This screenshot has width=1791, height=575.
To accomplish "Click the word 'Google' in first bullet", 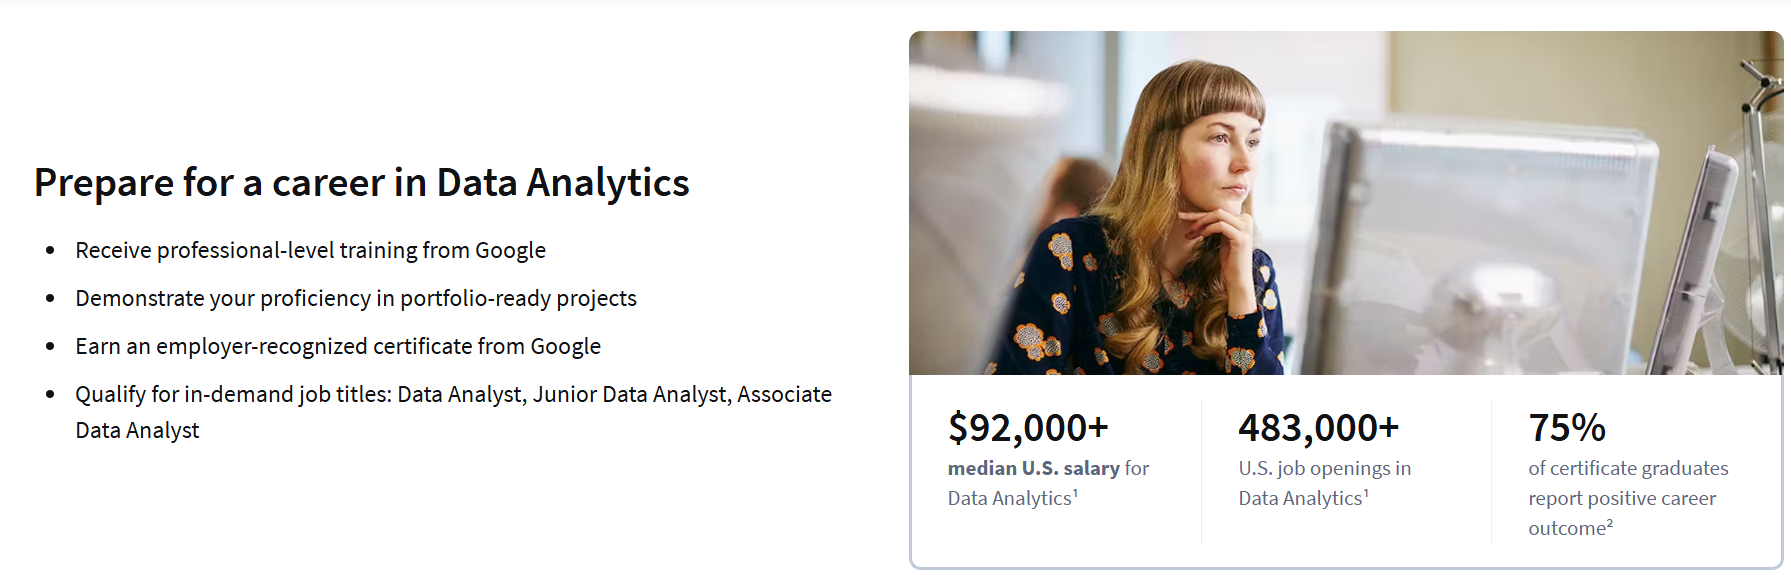I will (510, 250).
